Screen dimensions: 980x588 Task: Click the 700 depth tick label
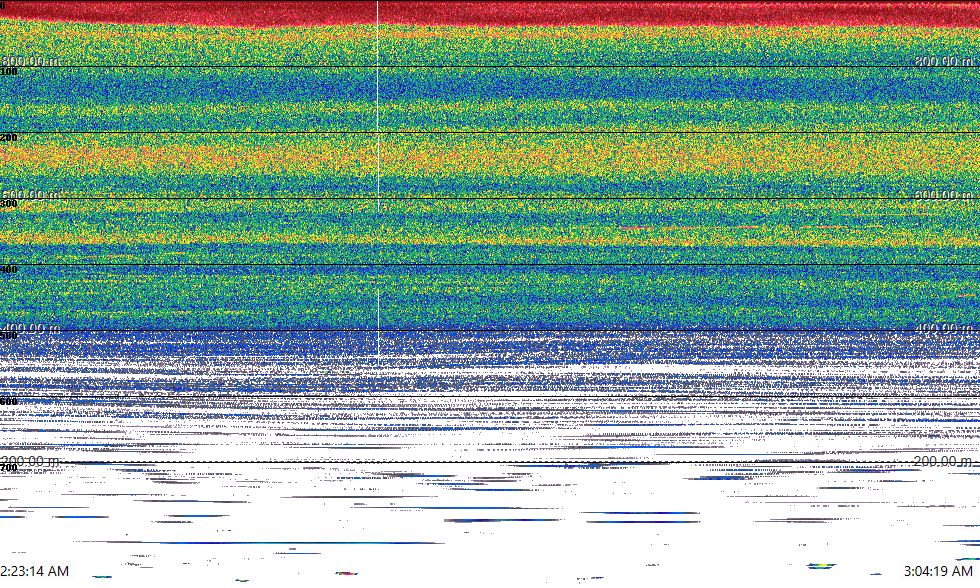(x=9, y=468)
